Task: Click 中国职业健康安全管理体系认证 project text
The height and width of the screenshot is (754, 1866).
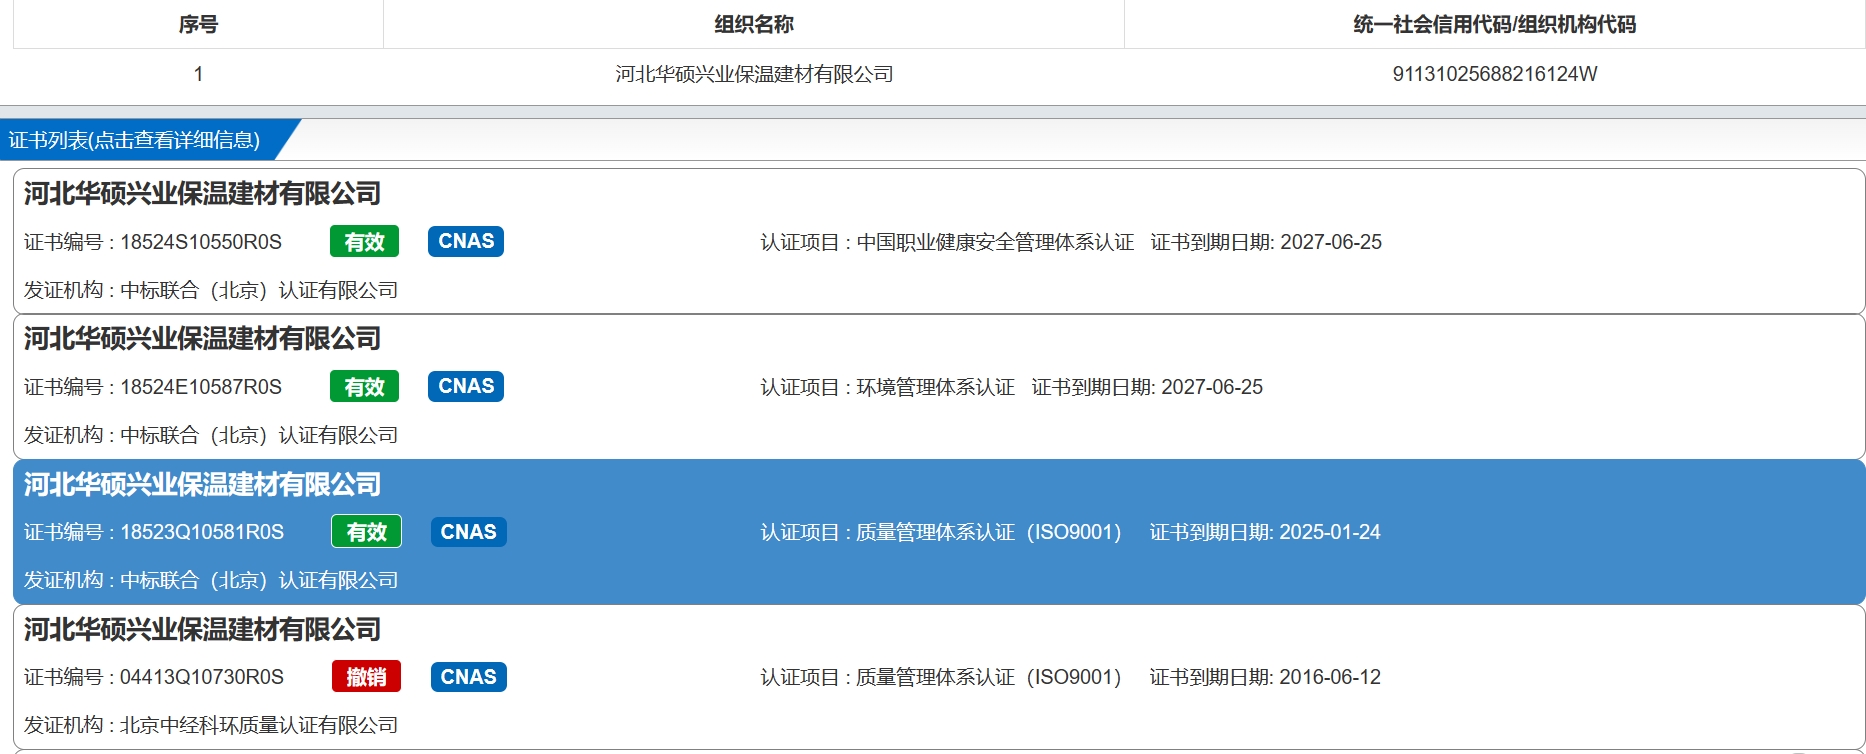Action: 995,242
